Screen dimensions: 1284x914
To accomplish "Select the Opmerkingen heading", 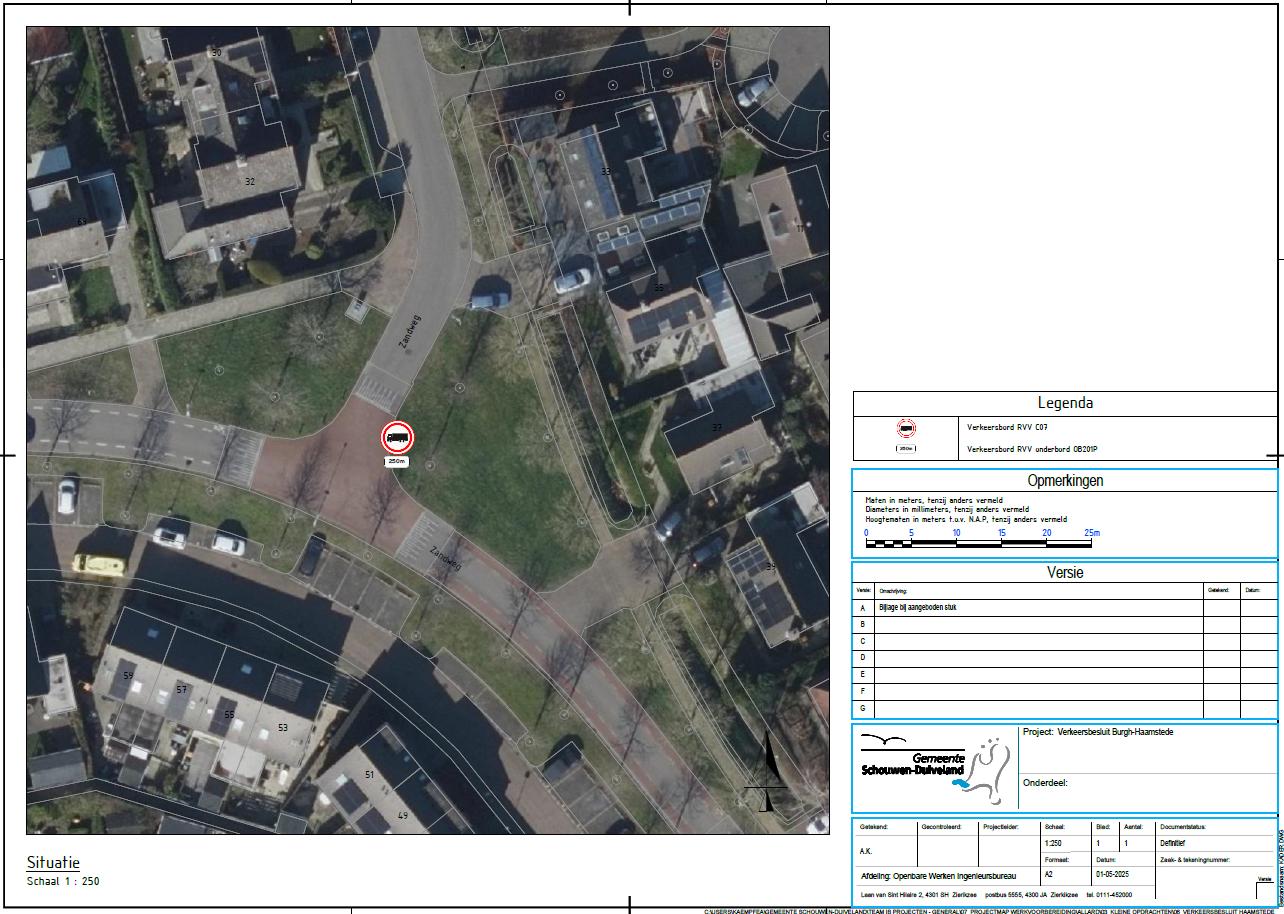I will point(1064,481).
